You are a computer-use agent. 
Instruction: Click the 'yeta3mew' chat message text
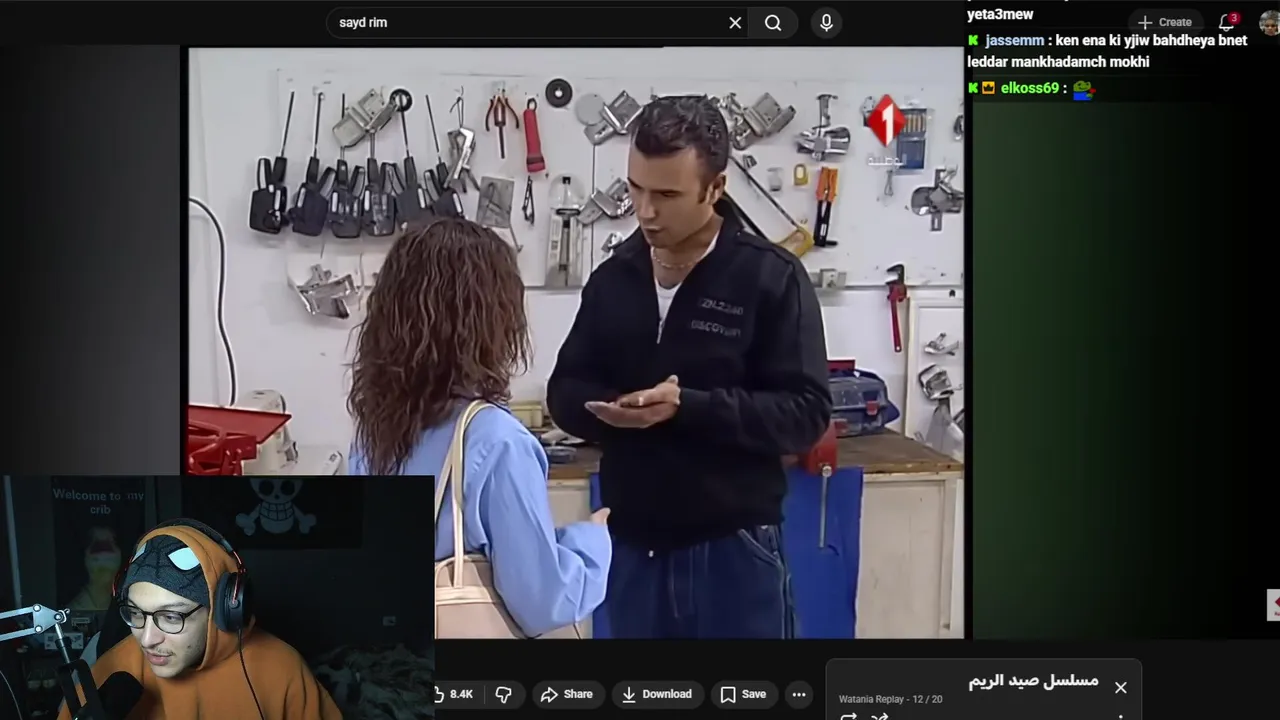[x=1000, y=14]
